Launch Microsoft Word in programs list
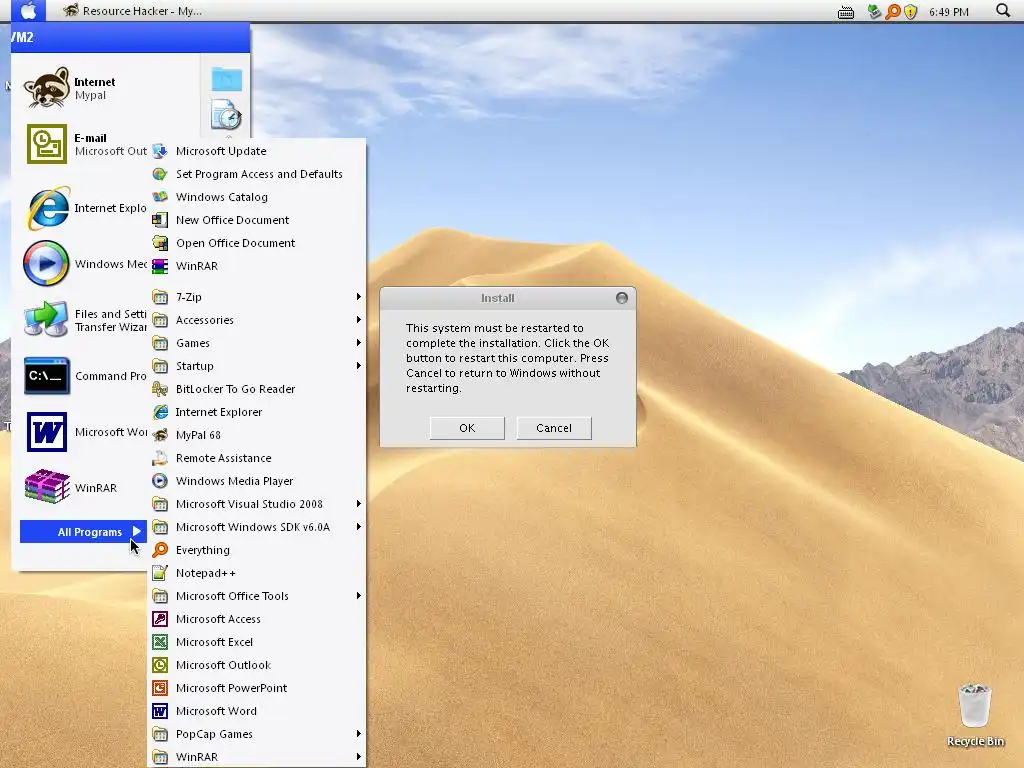 (257, 711)
